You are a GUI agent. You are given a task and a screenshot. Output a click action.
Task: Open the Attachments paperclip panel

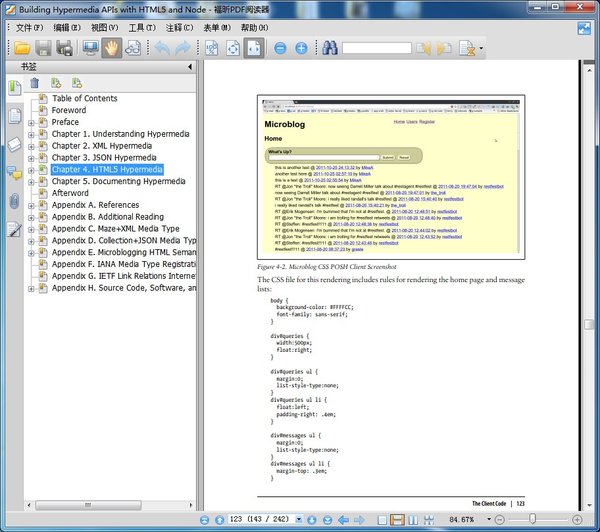point(14,201)
